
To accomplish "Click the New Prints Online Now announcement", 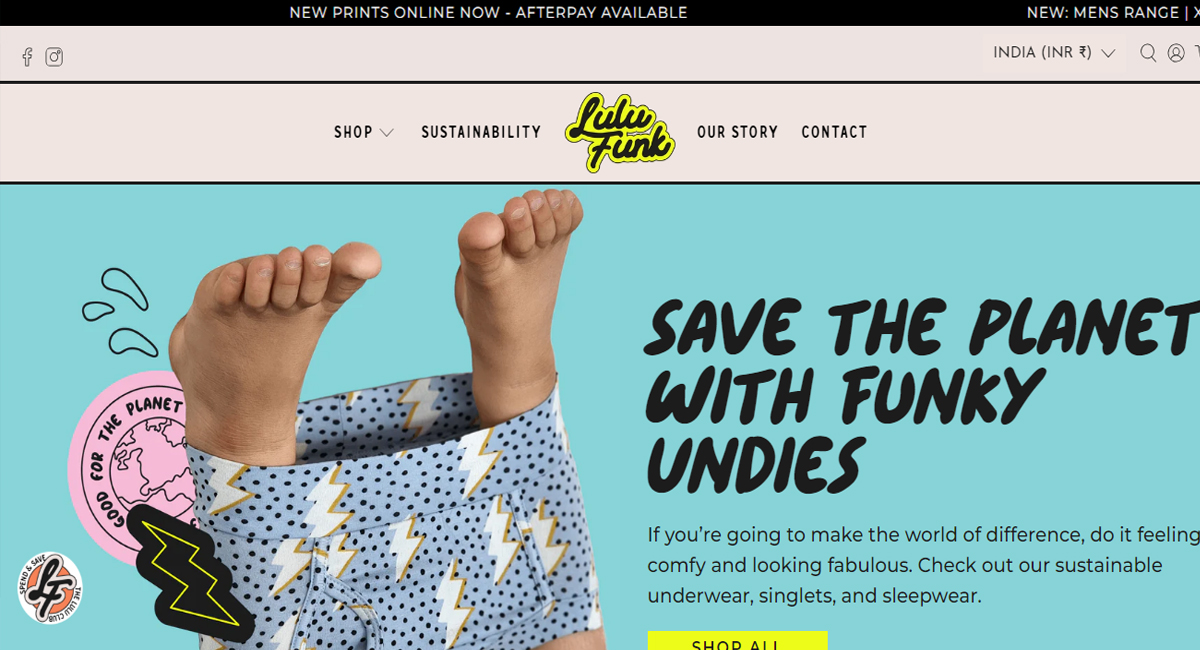I will [x=488, y=13].
